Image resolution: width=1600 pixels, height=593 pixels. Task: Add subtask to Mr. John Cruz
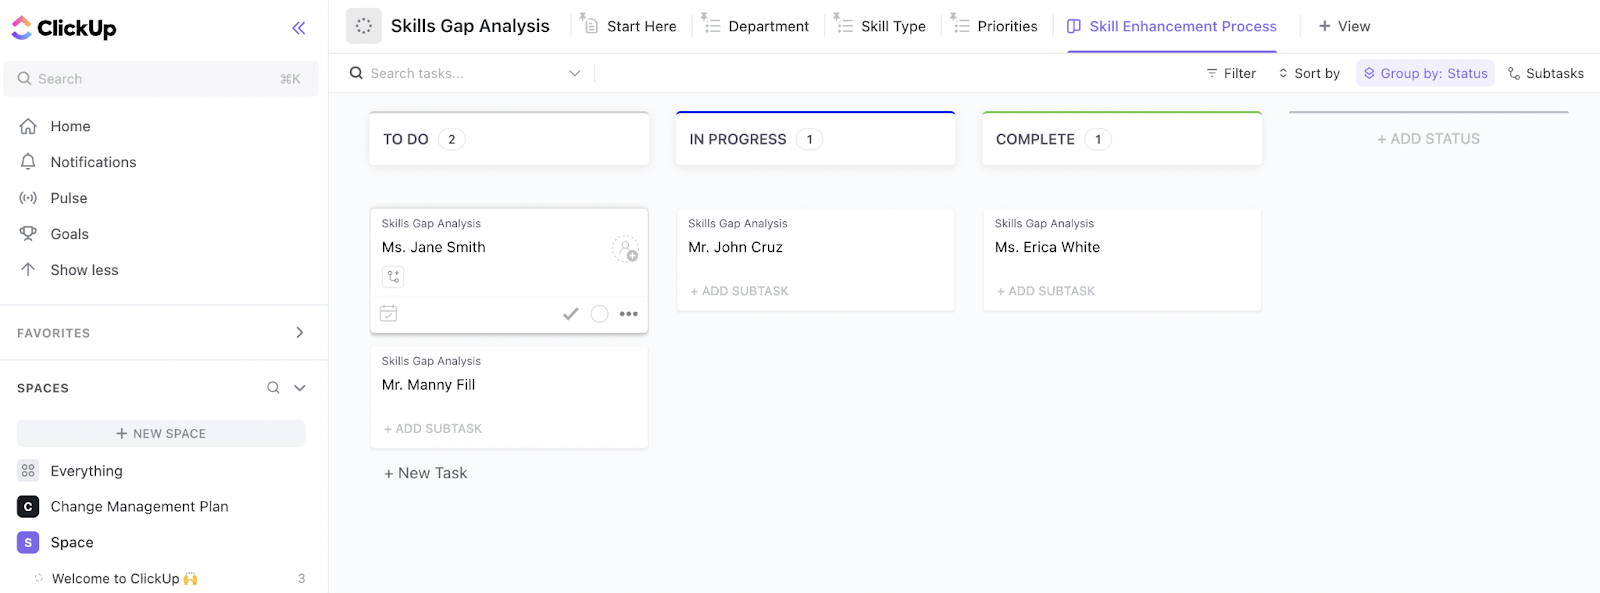click(x=739, y=291)
